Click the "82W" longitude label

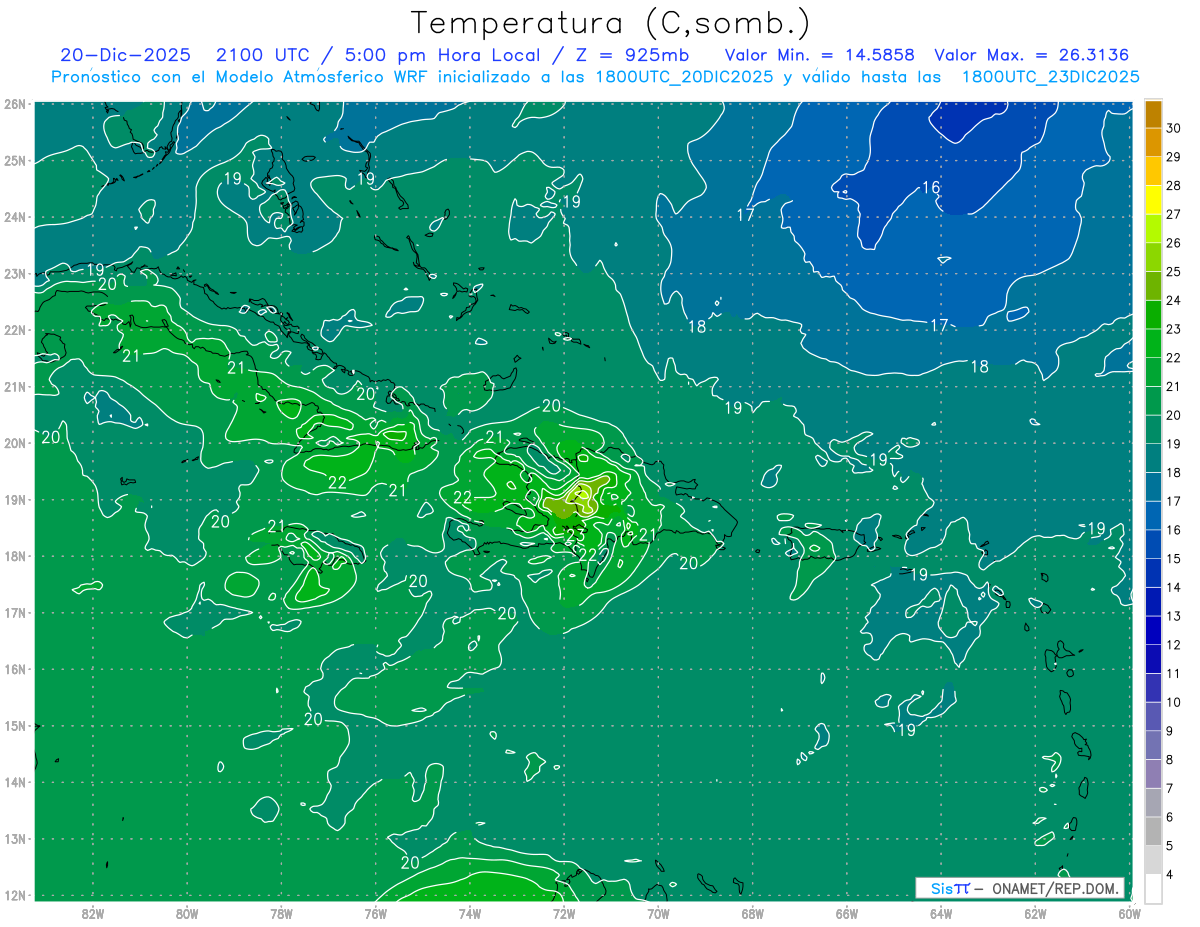tap(92, 913)
